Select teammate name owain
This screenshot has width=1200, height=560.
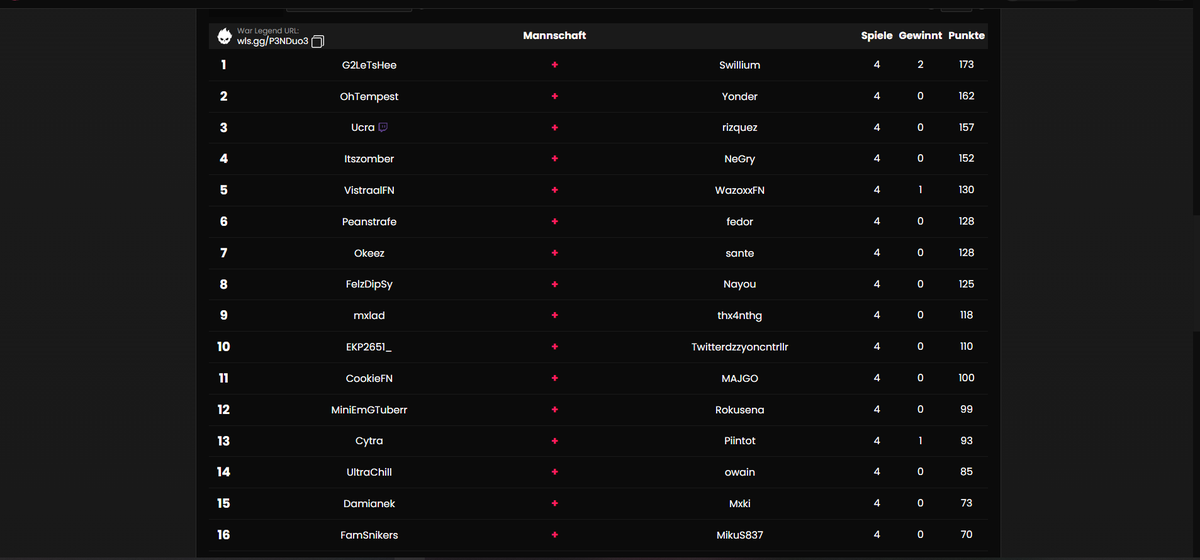point(740,472)
